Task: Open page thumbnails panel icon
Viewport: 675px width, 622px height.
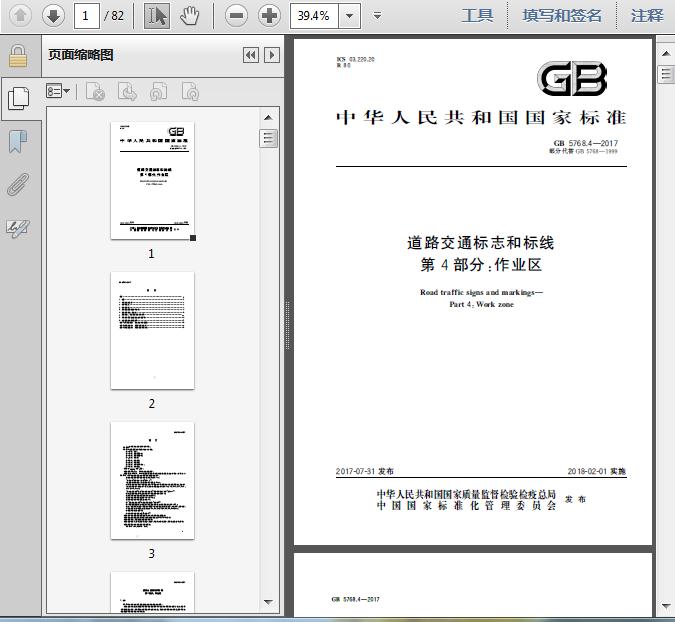Action: [x=19, y=99]
